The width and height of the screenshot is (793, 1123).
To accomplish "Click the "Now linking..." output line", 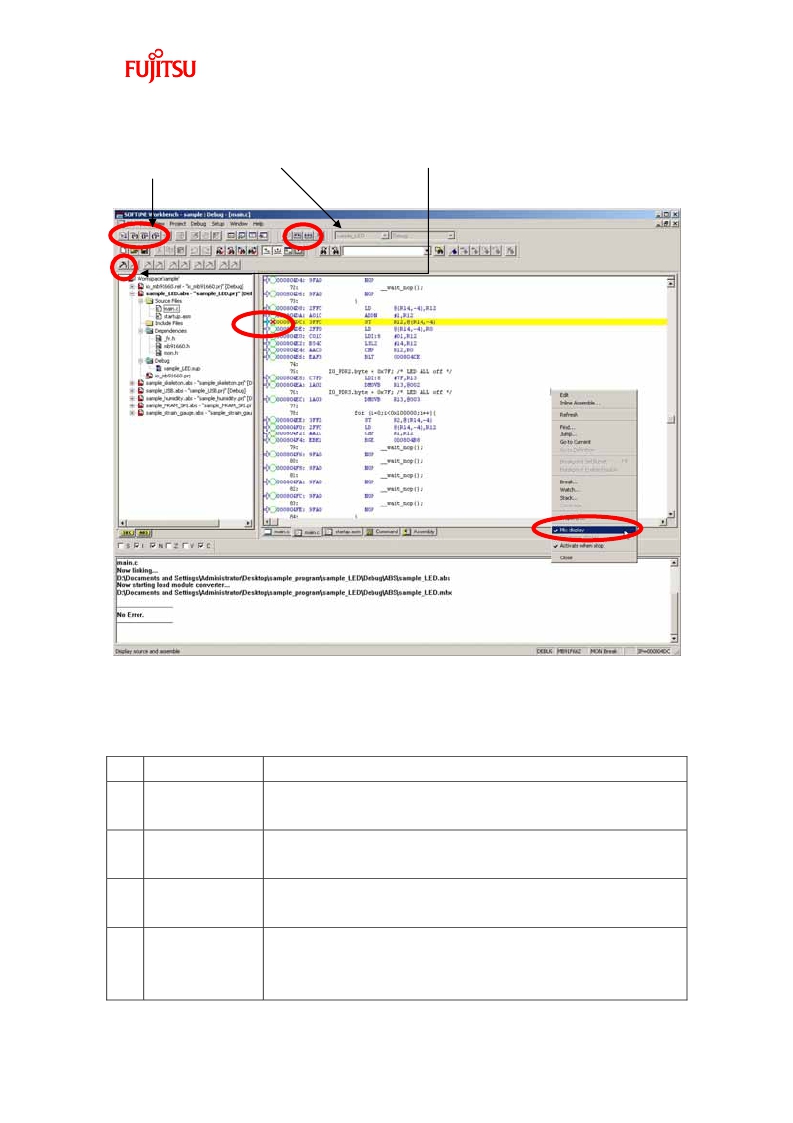I will click(x=137, y=571).
